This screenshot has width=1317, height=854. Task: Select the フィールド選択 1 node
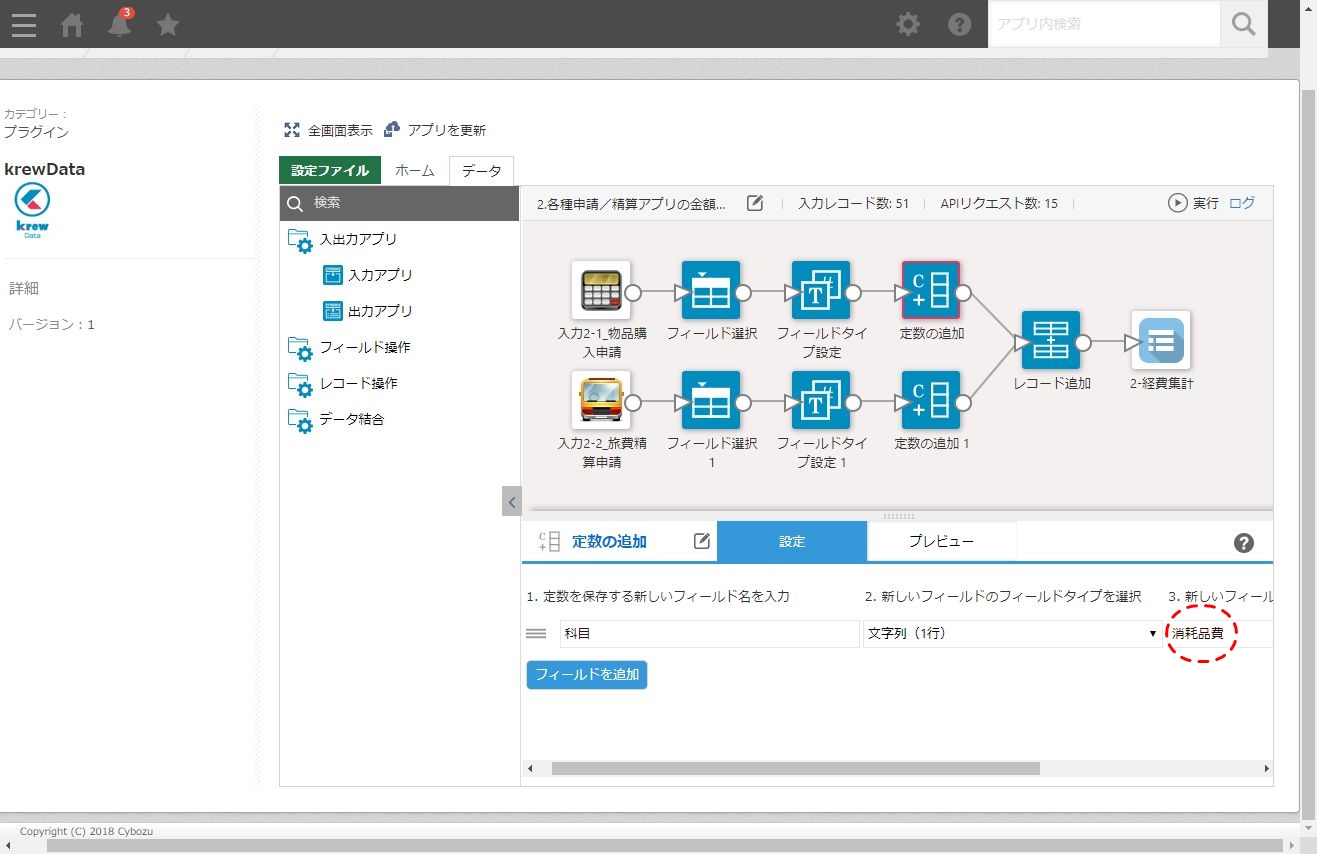click(x=711, y=400)
